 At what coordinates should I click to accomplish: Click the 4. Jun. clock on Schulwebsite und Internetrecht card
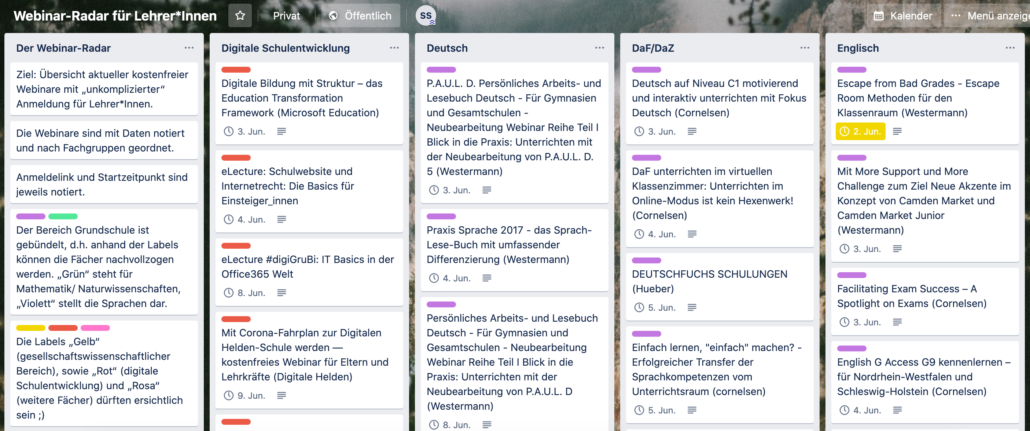click(x=229, y=219)
